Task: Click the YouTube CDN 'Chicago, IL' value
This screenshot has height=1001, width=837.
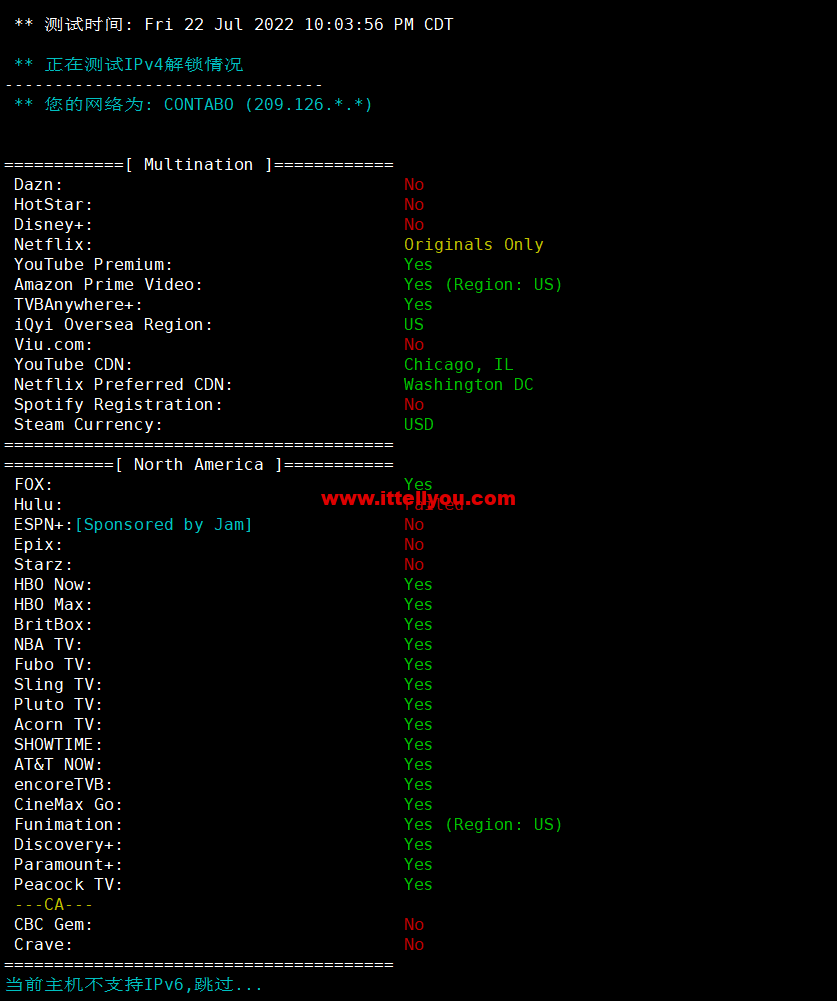Action: pyautogui.click(x=458, y=365)
